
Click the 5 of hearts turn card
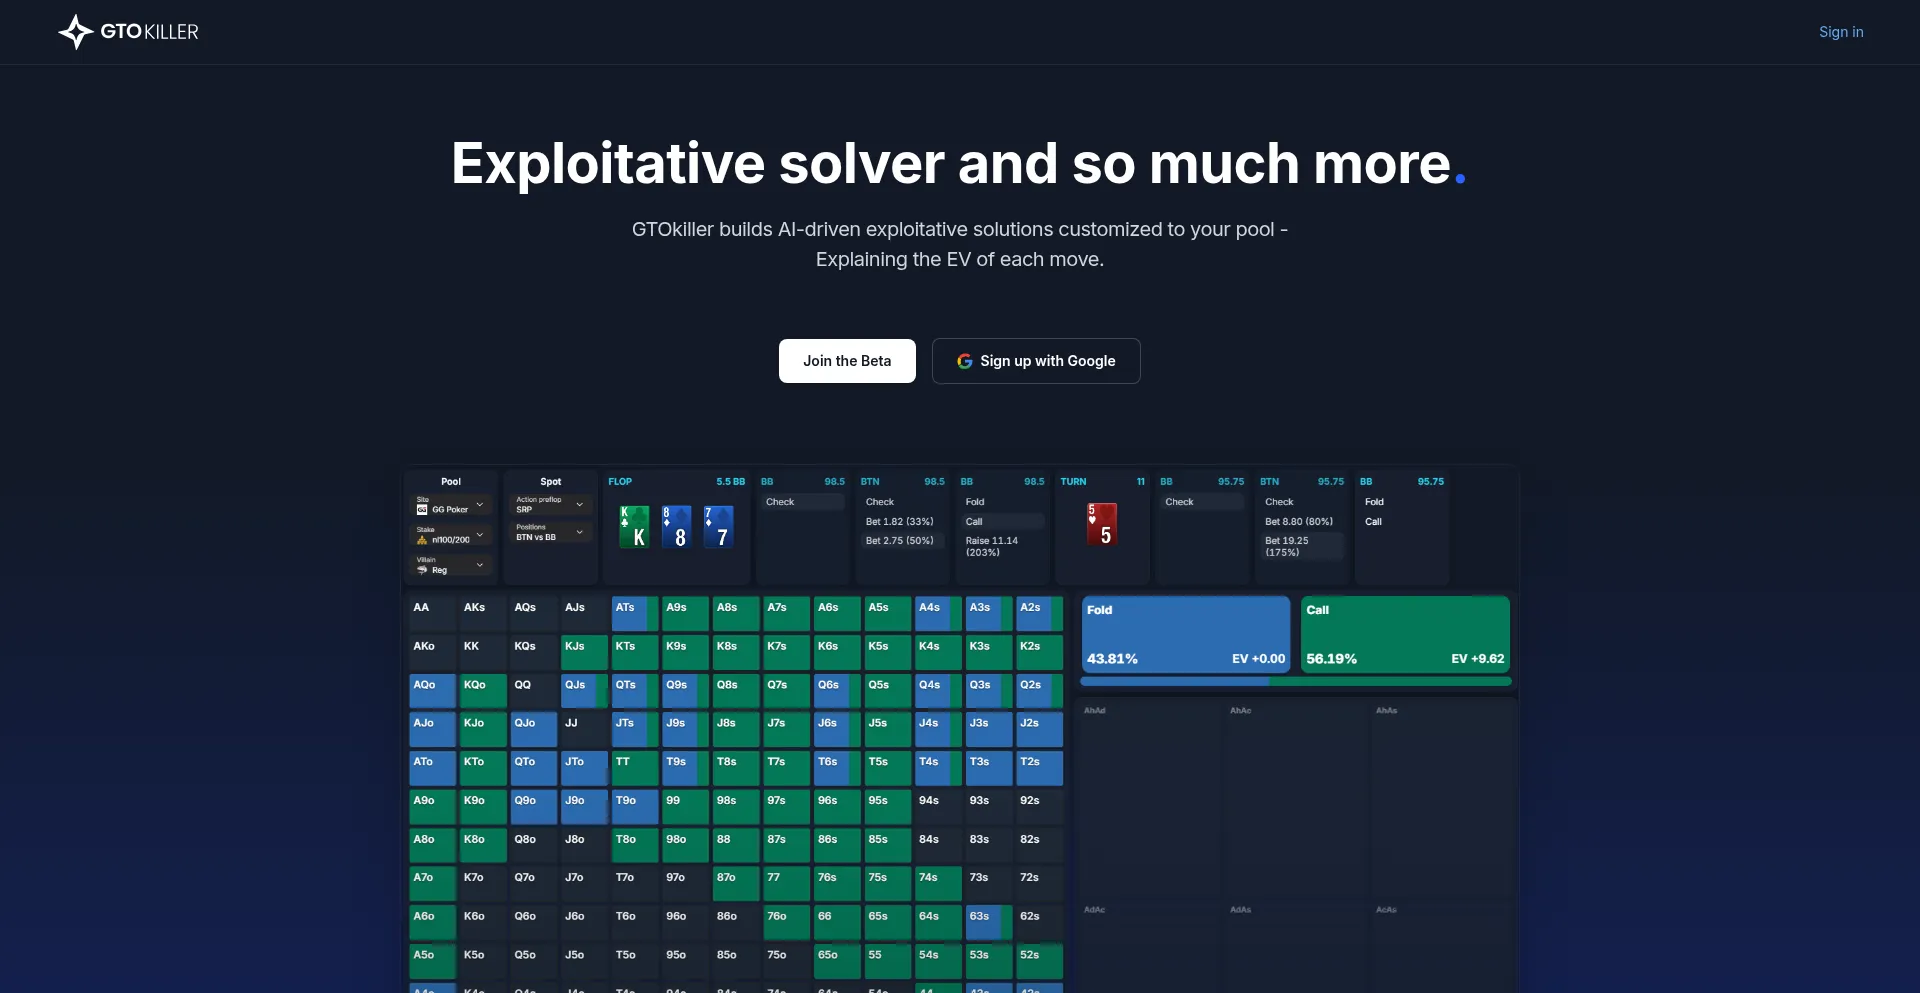click(x=1101, y=524)
